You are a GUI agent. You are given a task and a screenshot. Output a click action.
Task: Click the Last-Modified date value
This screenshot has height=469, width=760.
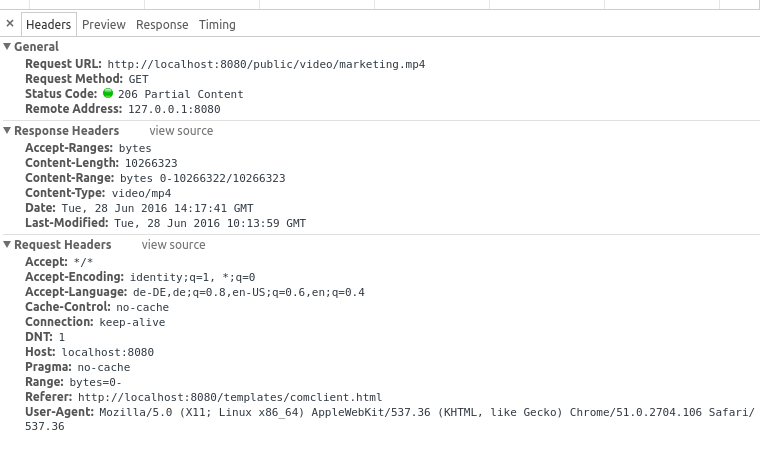coord(210,223)
